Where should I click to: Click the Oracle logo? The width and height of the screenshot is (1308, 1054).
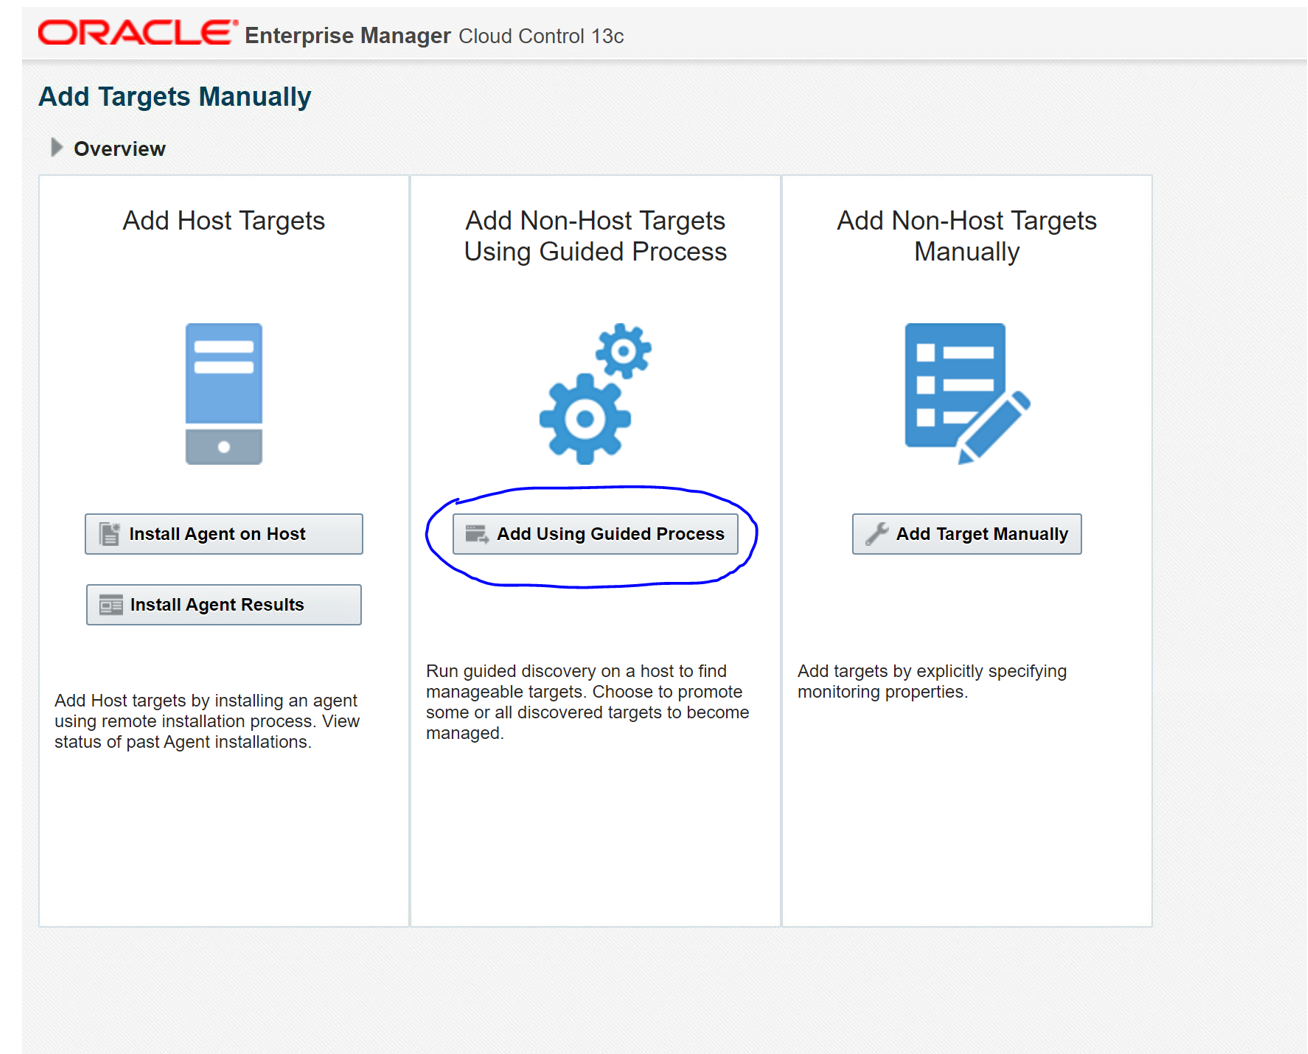[137, 33]
